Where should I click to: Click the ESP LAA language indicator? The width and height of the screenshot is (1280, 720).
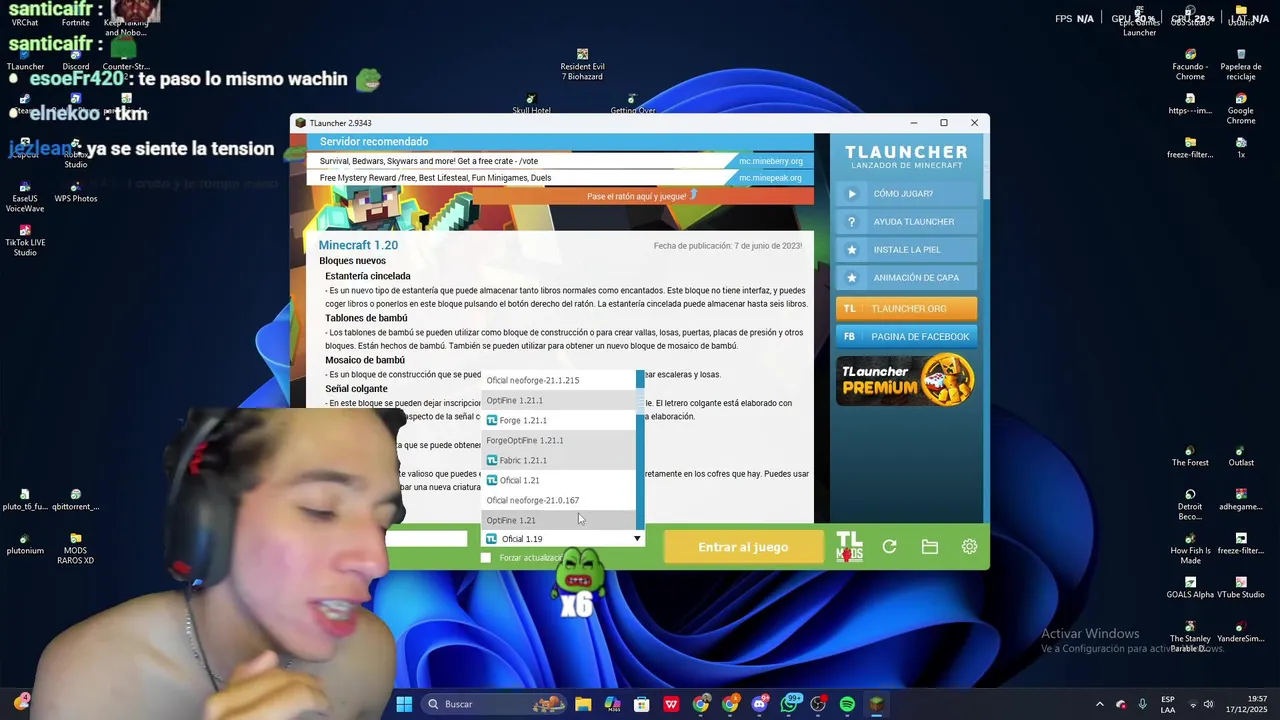tap(1168, 704)
